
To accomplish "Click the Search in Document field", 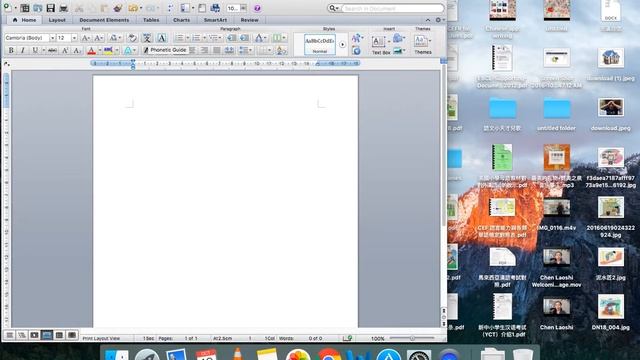I will pos(393,8).
